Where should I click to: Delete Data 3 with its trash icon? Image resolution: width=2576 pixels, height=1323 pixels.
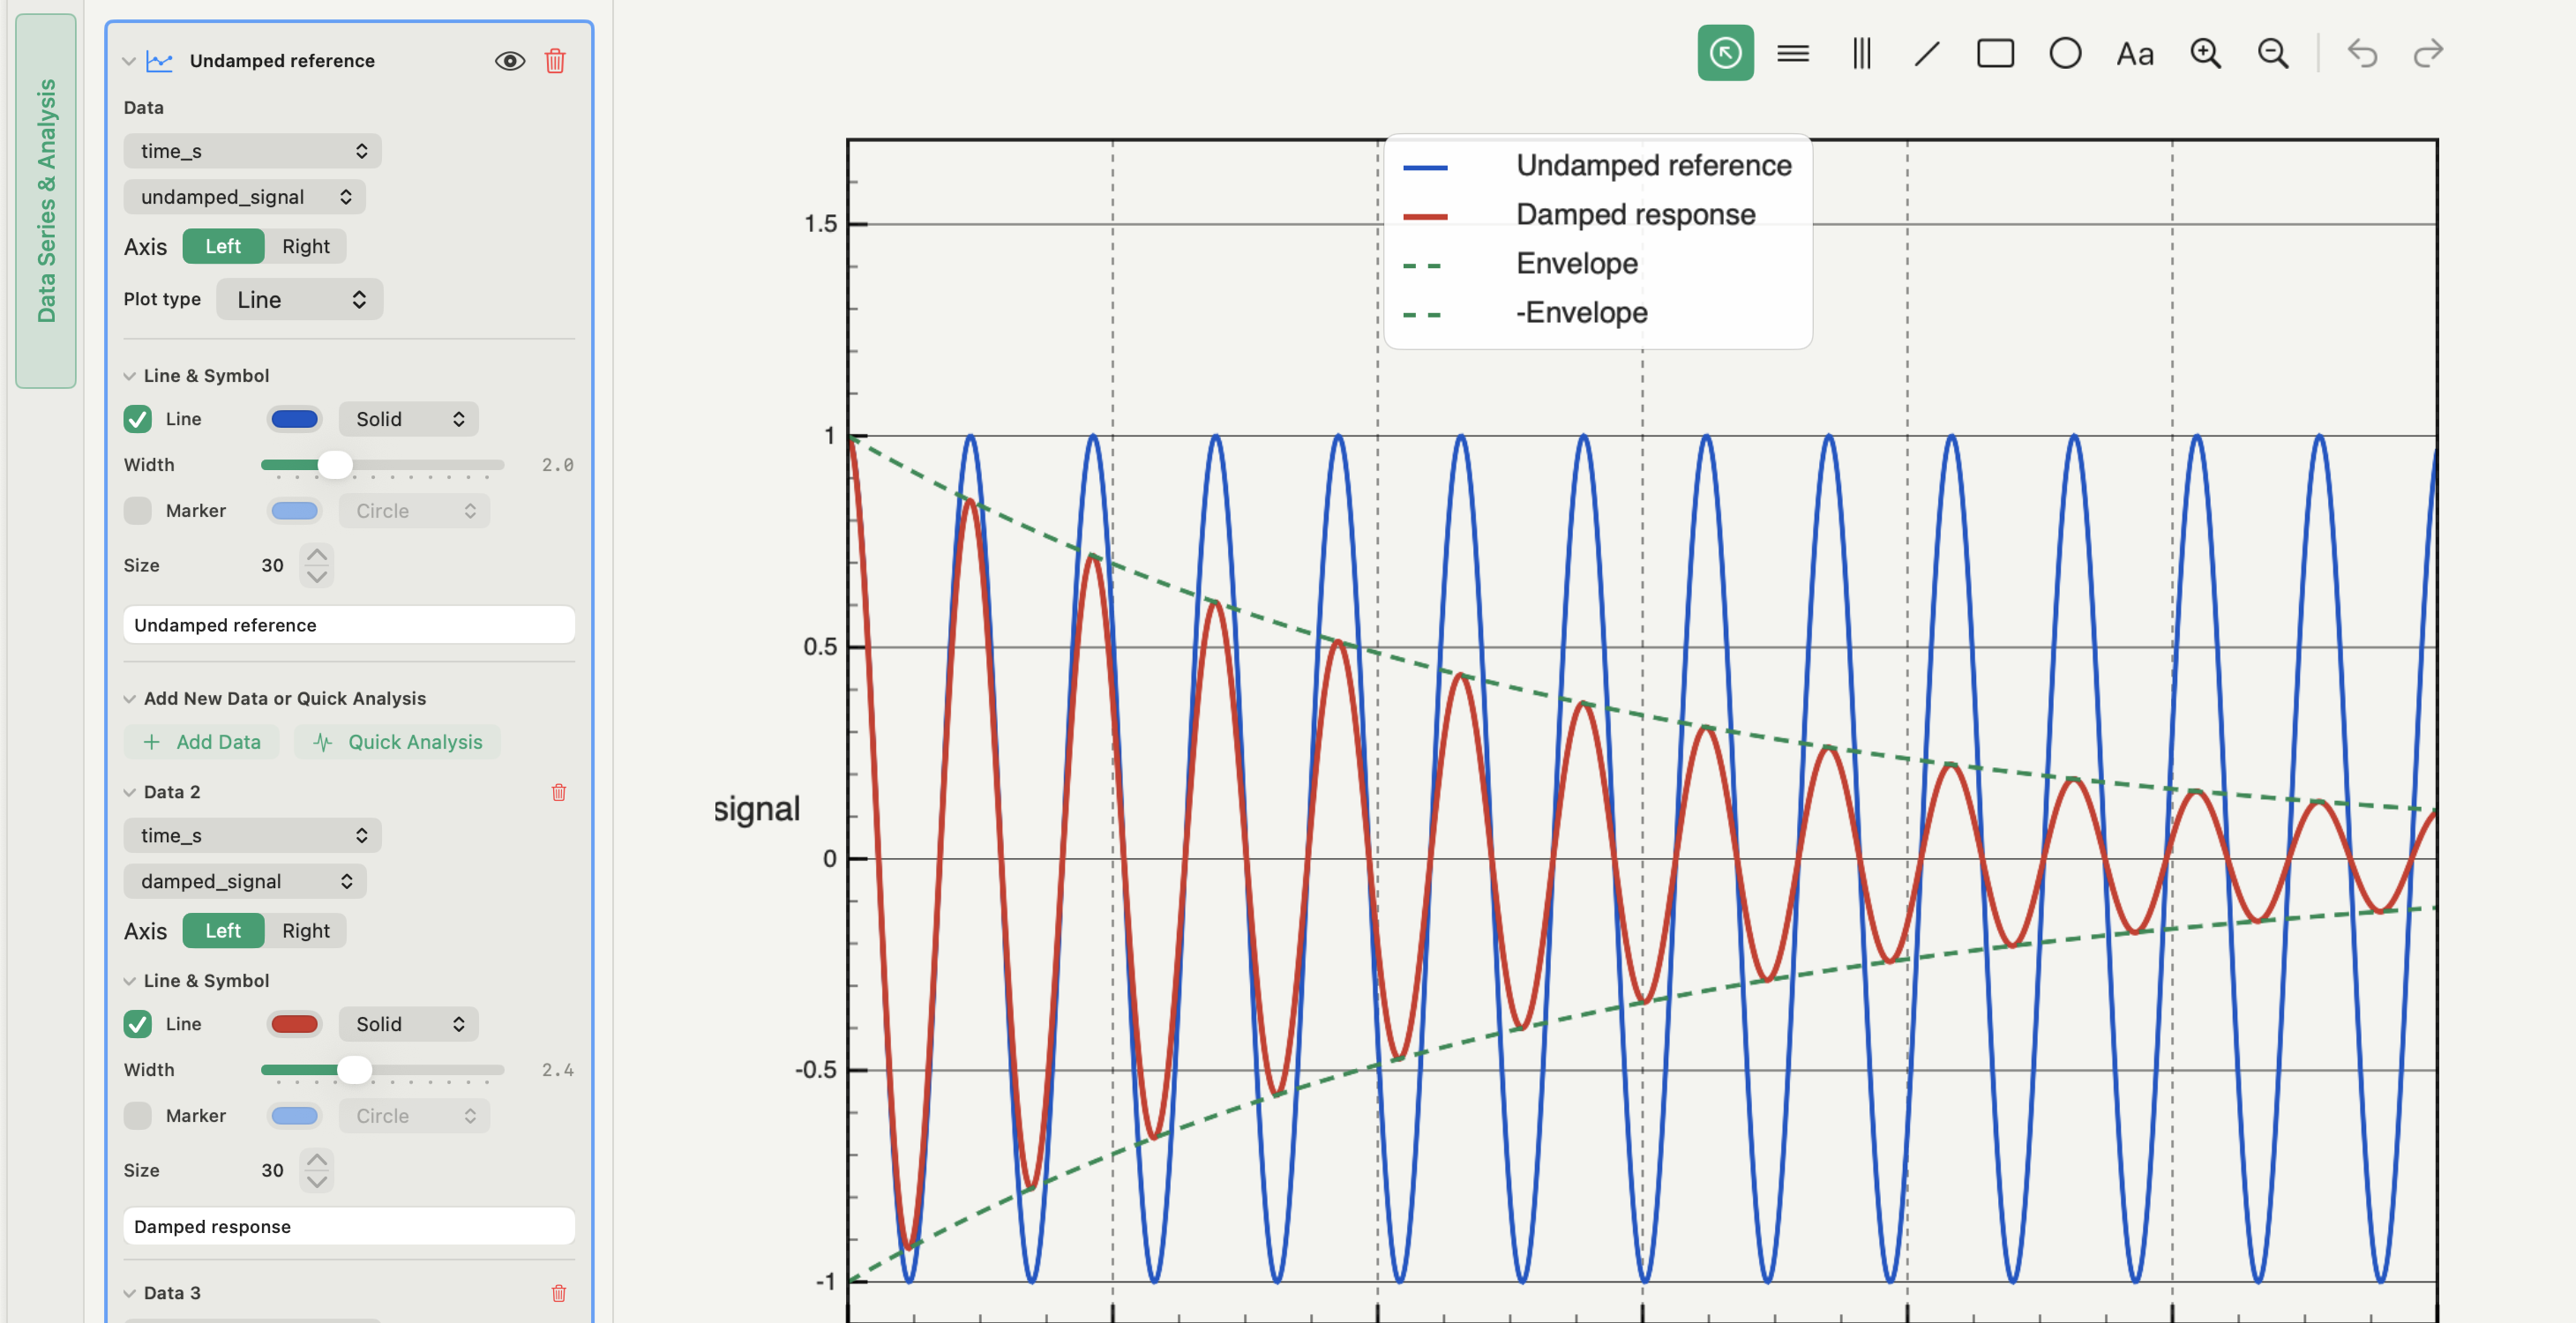pyautogui.click(x=559, y=1293)
